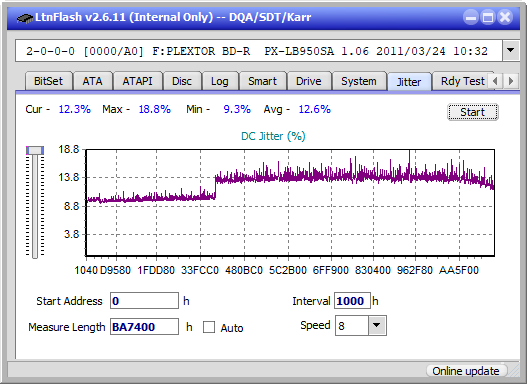
Task: Click the Max value 18.8%
Action: click(x=155, y=109)
